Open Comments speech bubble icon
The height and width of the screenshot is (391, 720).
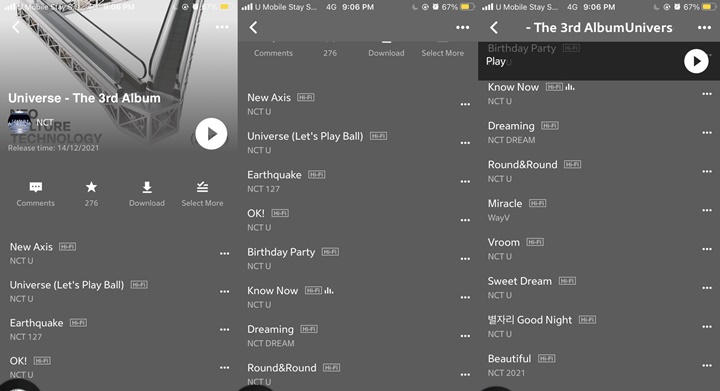point(36,187)
